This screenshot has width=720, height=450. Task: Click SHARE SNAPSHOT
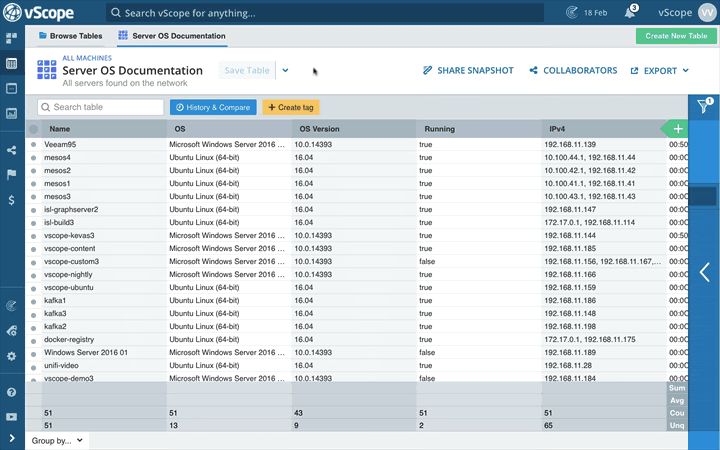pos(468,70)
